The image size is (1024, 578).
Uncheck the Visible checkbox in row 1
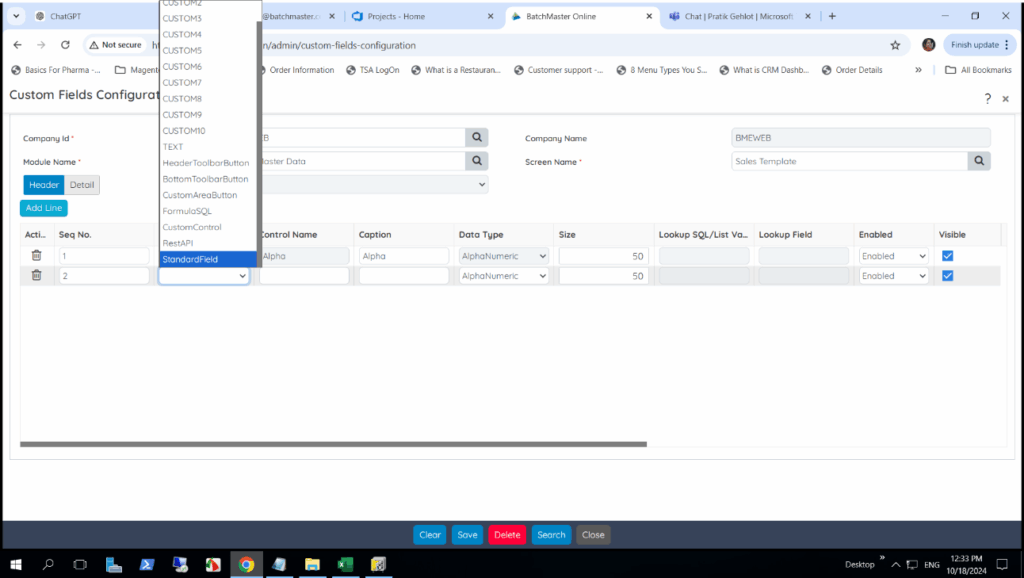948,256
